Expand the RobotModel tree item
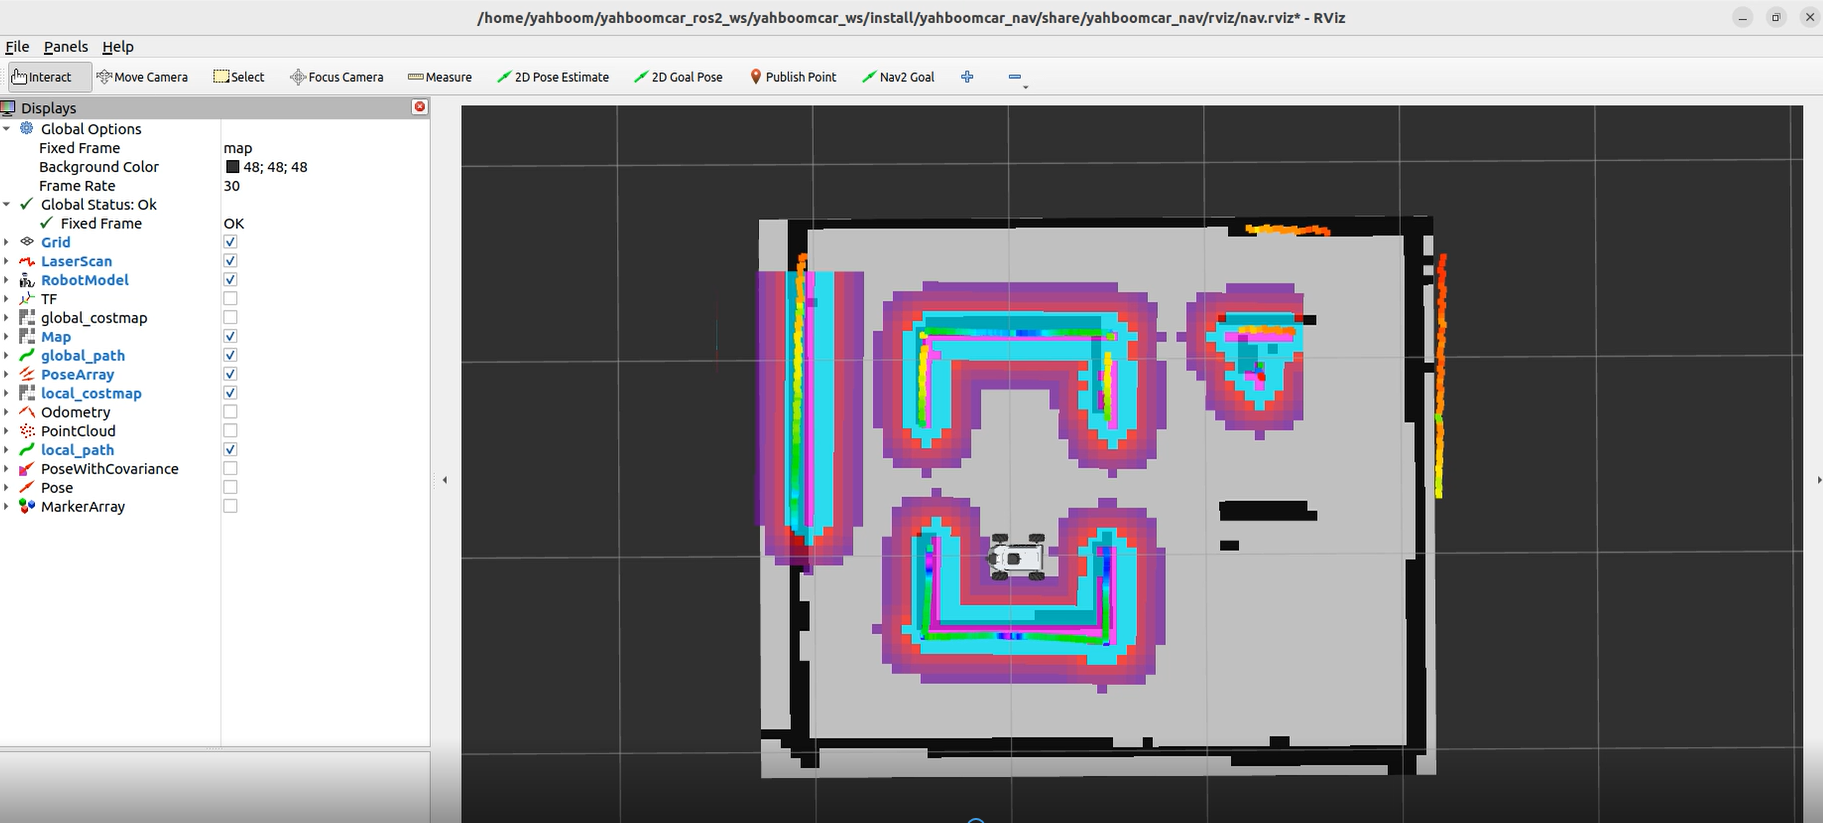Screen dimensions: 1823x823 pyautogui.click(x=7, y=280)
